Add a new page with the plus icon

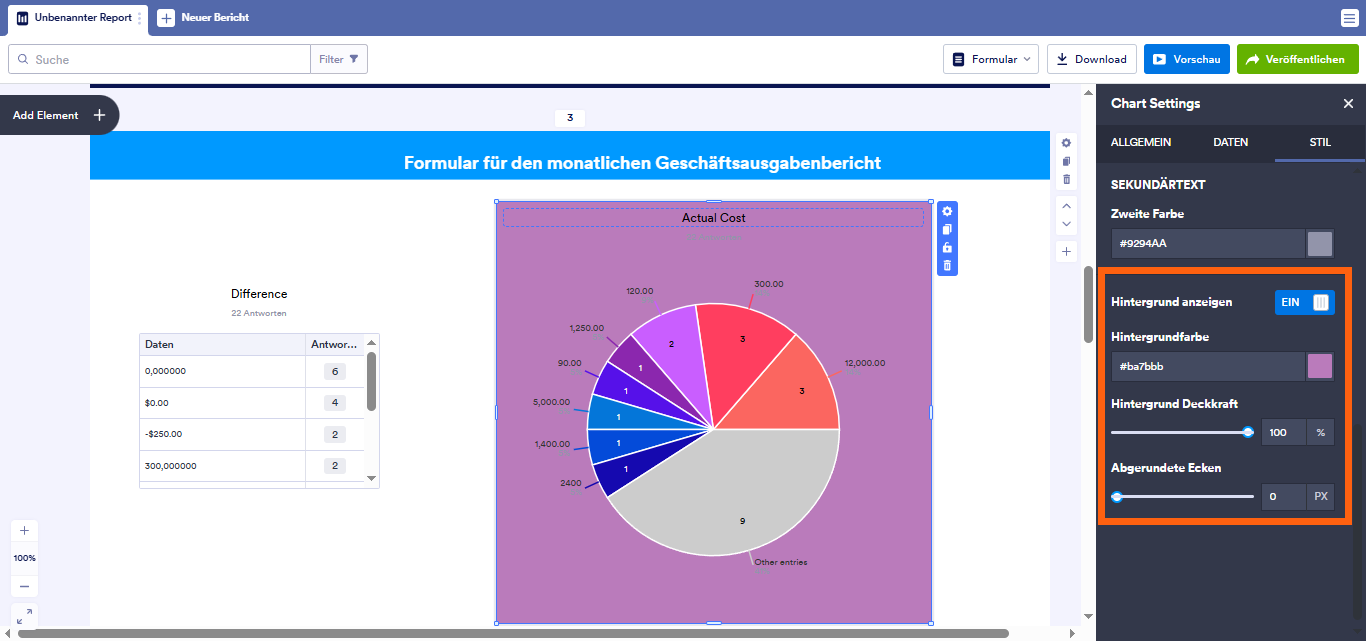1066,251
